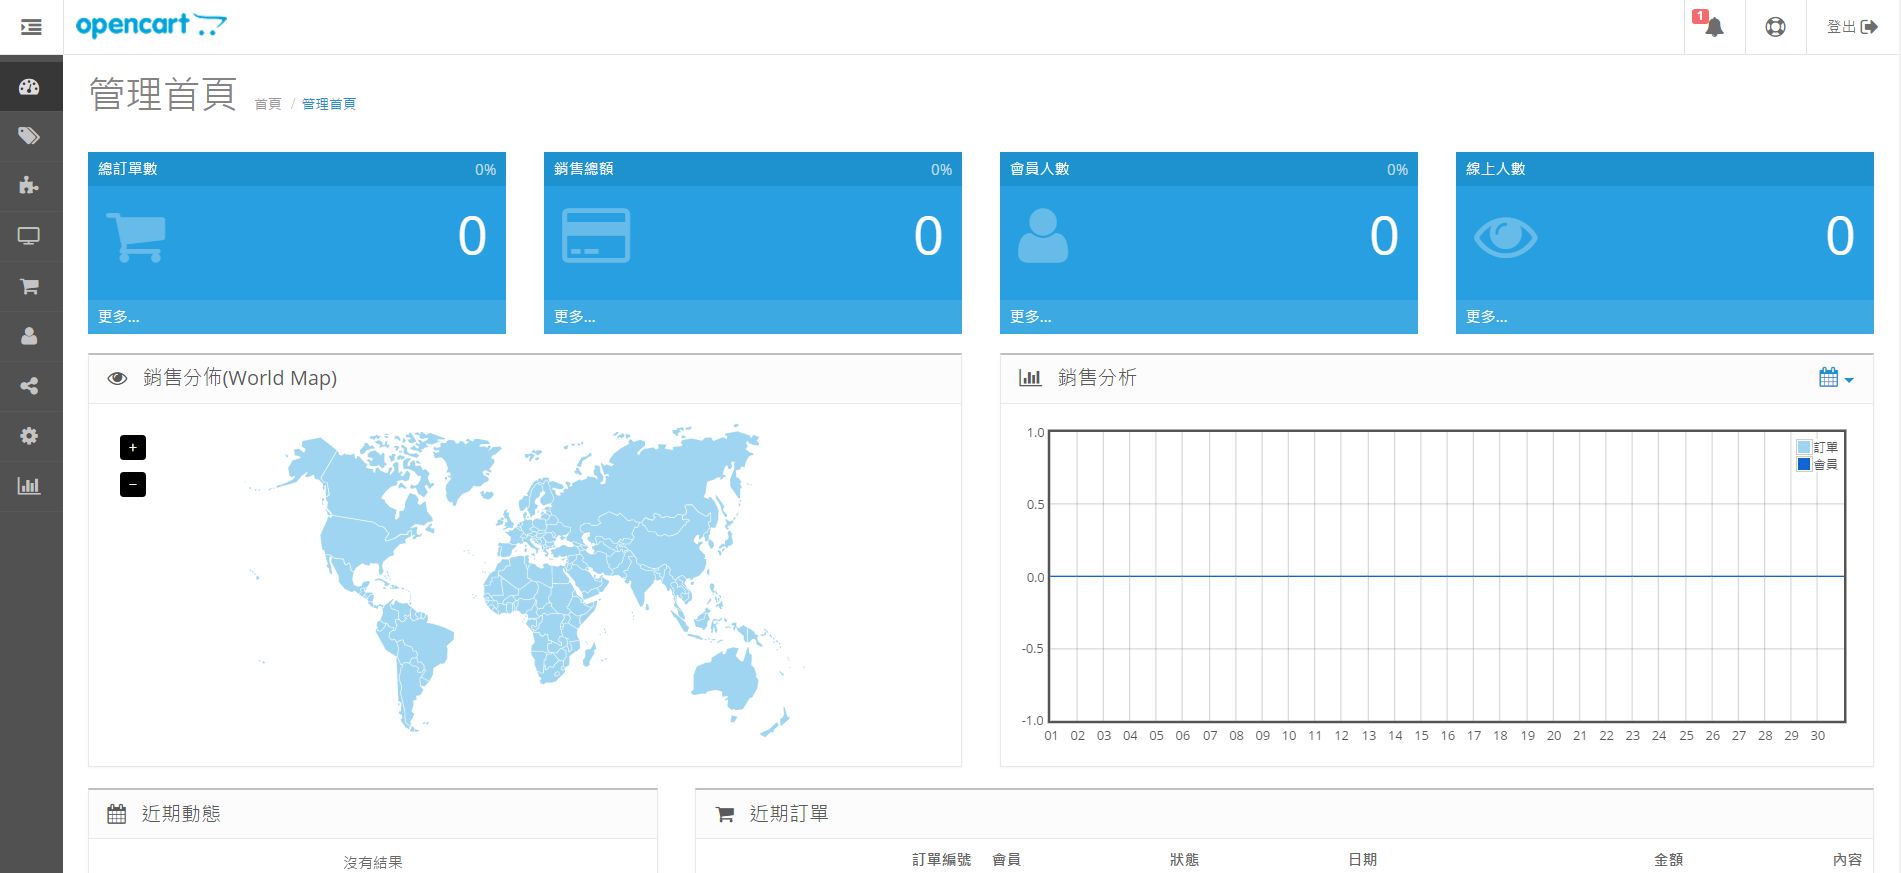1901x873 pixels.
Task: Expand the calendar range dropdown in 銷售分析
Action: 1835,378
